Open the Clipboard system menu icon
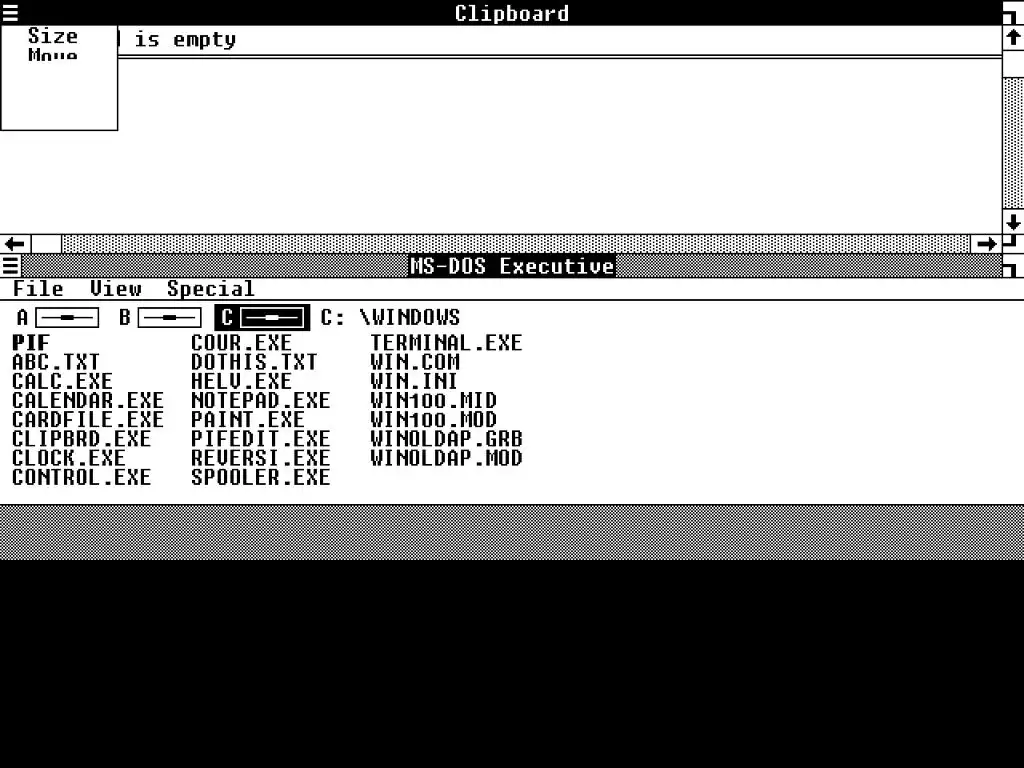Image resolution: width=1024 pixels, height=768 pixels. tap(10, 12)
